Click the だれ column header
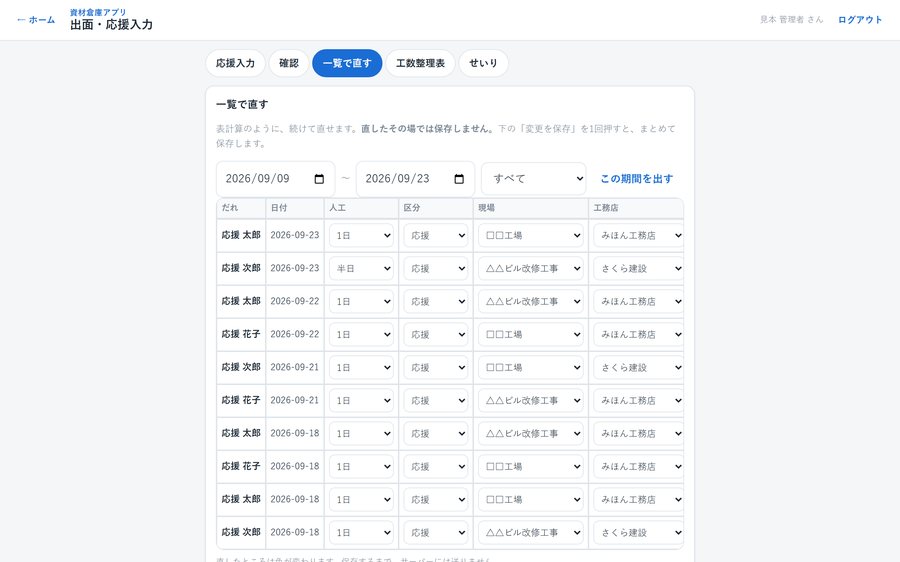The height and width of the screenshot is (562, 900). [x=241, y=208]
